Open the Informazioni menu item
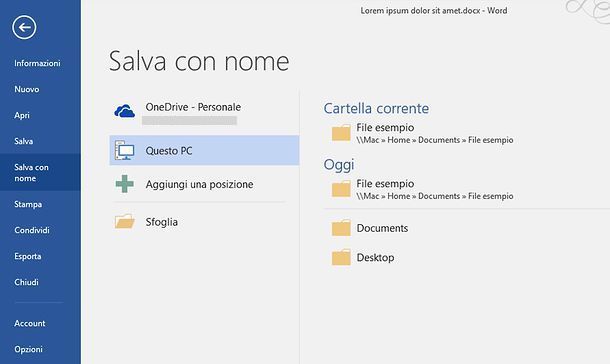Viewport: 610px width, 364px height. coord(37,63)
